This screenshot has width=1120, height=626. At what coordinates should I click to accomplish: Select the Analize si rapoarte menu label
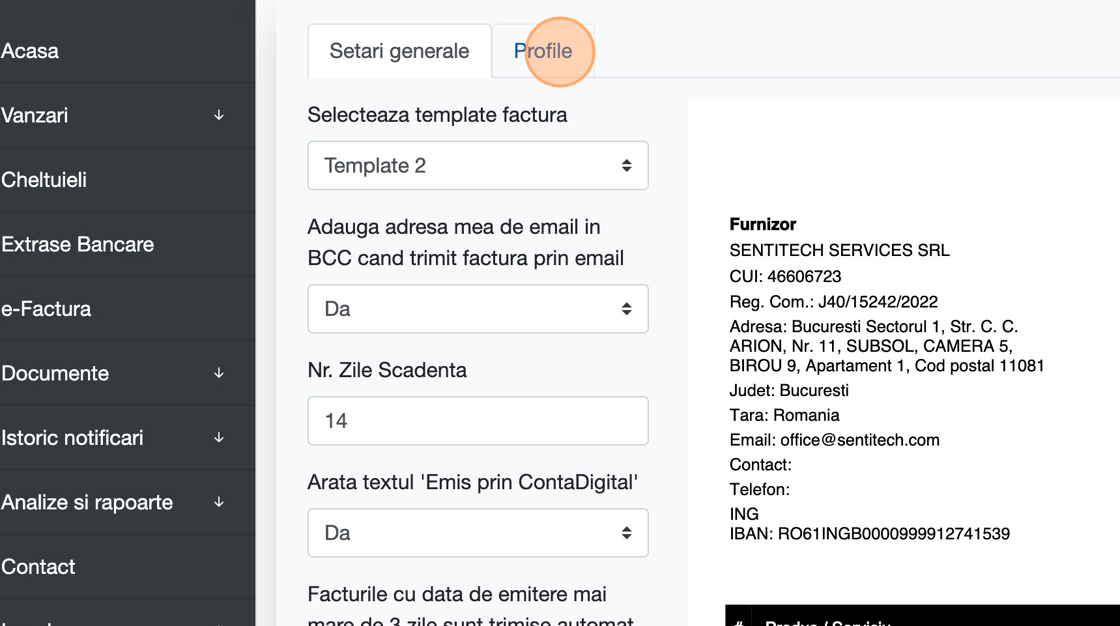[x=87, y=502]
